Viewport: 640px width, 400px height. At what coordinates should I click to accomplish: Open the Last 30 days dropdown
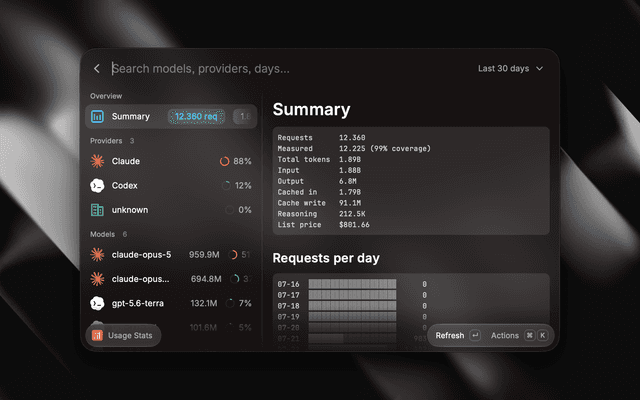click(510, 69)
